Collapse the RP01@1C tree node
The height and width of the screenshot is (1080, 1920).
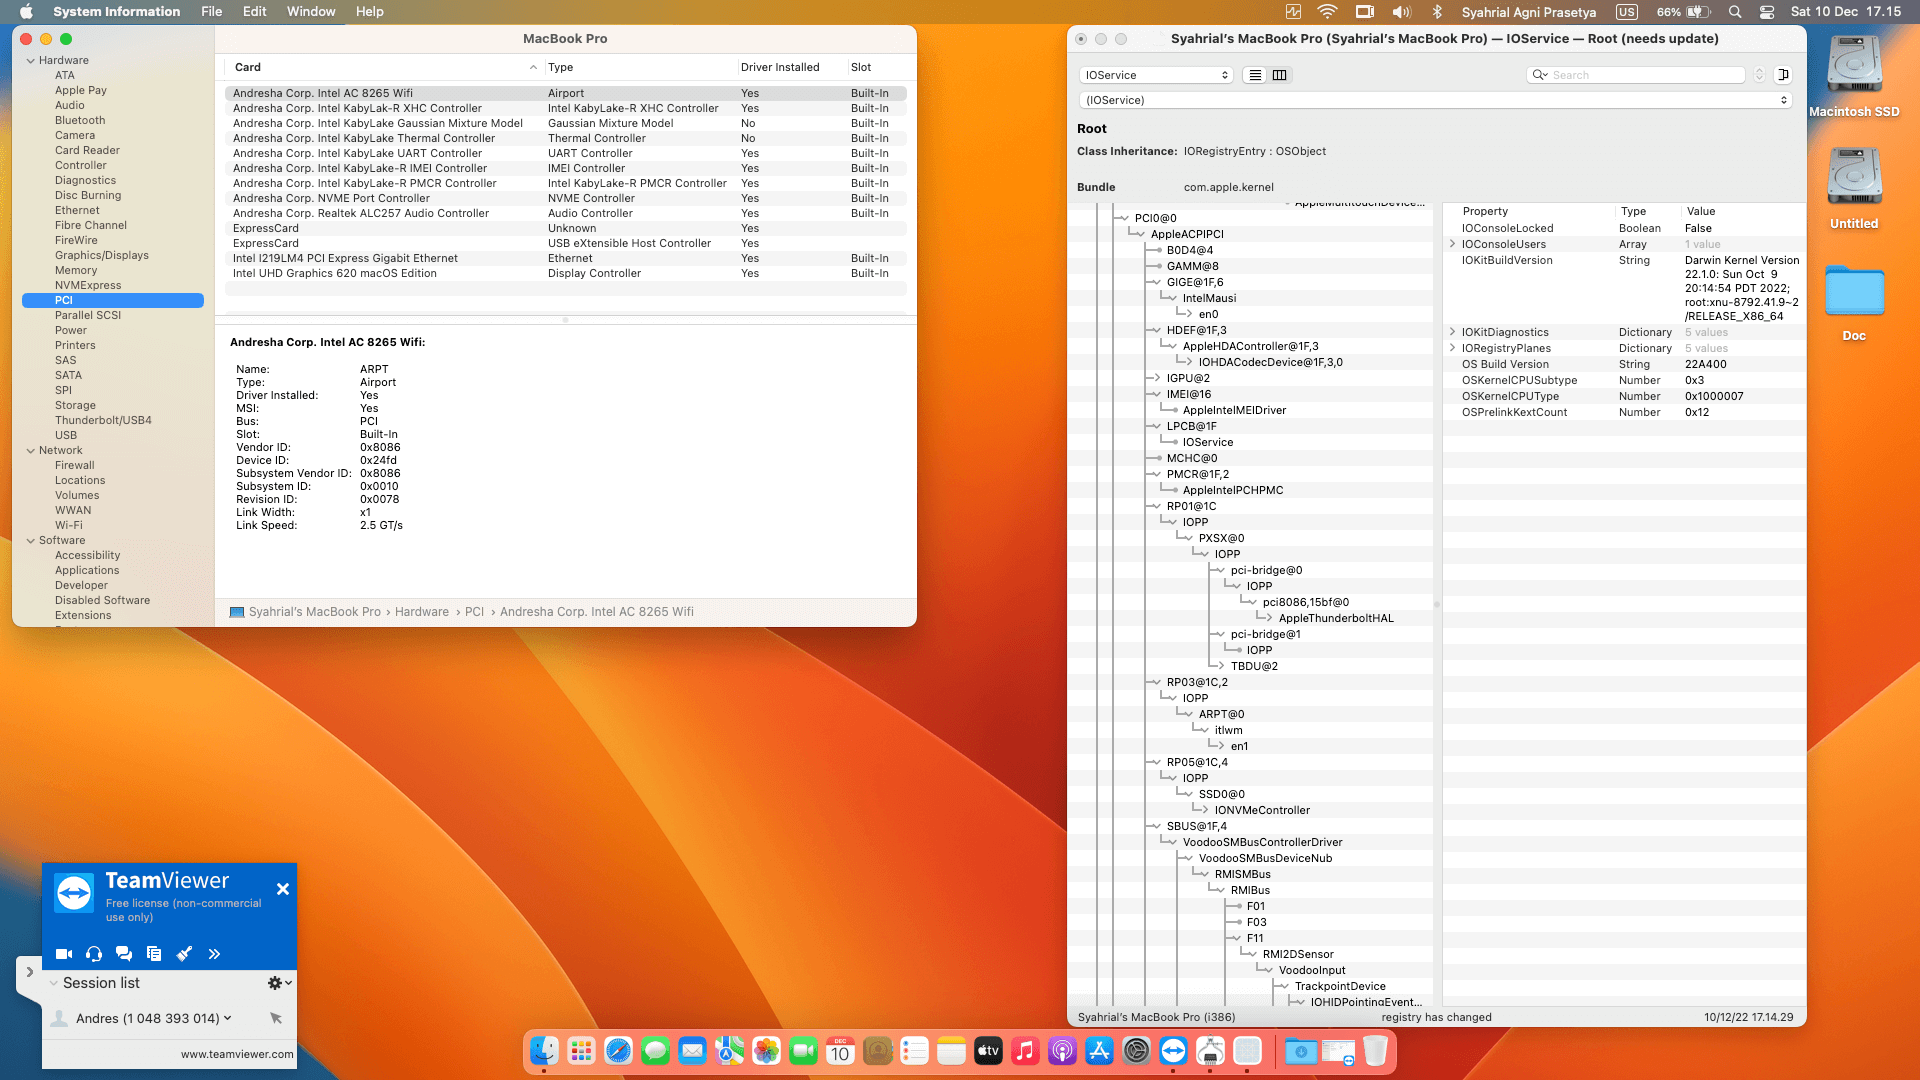tap(1155, 507)
